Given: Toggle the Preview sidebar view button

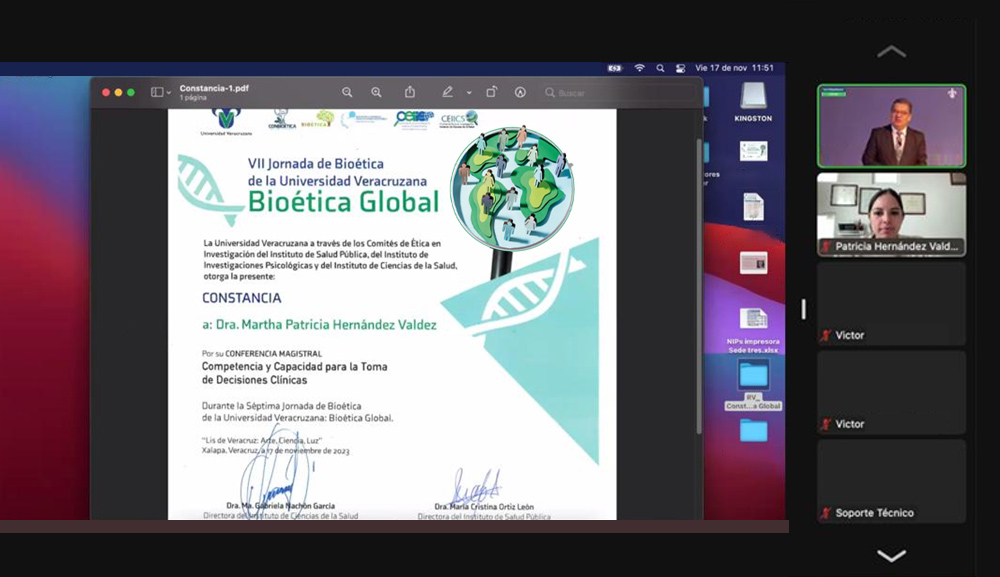Looking at the screenshot, I should click(157, 92).
